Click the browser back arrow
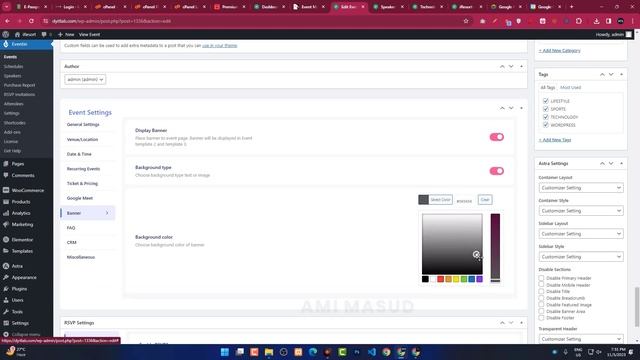 tap(8, 21)
